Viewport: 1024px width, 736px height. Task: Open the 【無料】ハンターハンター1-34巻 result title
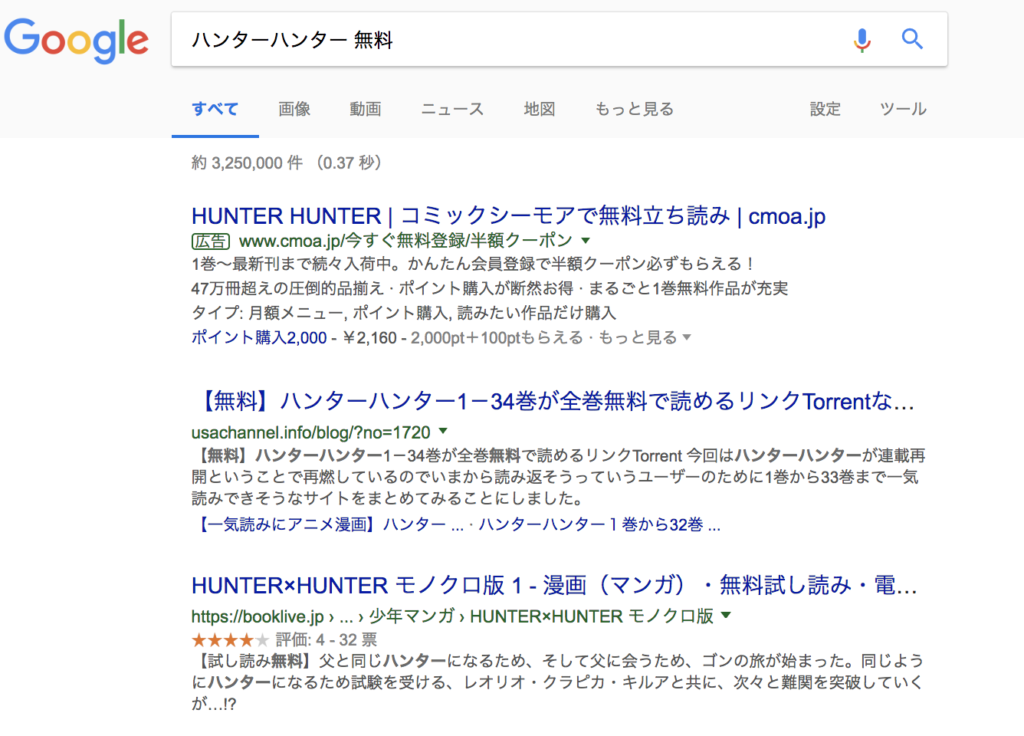tap(555, 401)
